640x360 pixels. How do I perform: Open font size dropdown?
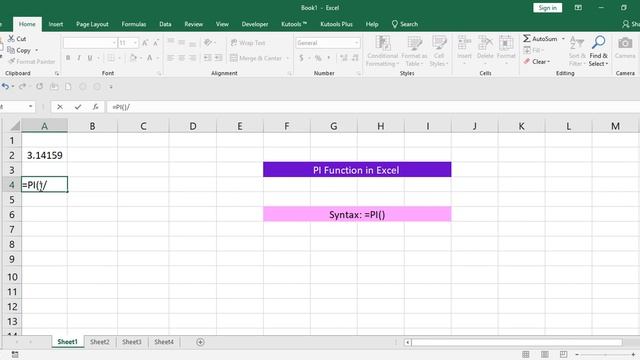click(x=135, y=43)
